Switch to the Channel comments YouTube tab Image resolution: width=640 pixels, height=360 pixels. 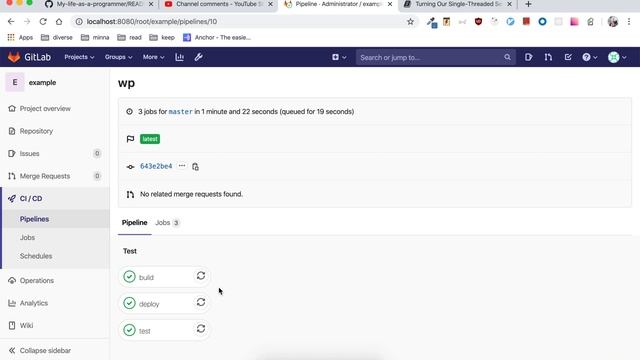[219, 4]
